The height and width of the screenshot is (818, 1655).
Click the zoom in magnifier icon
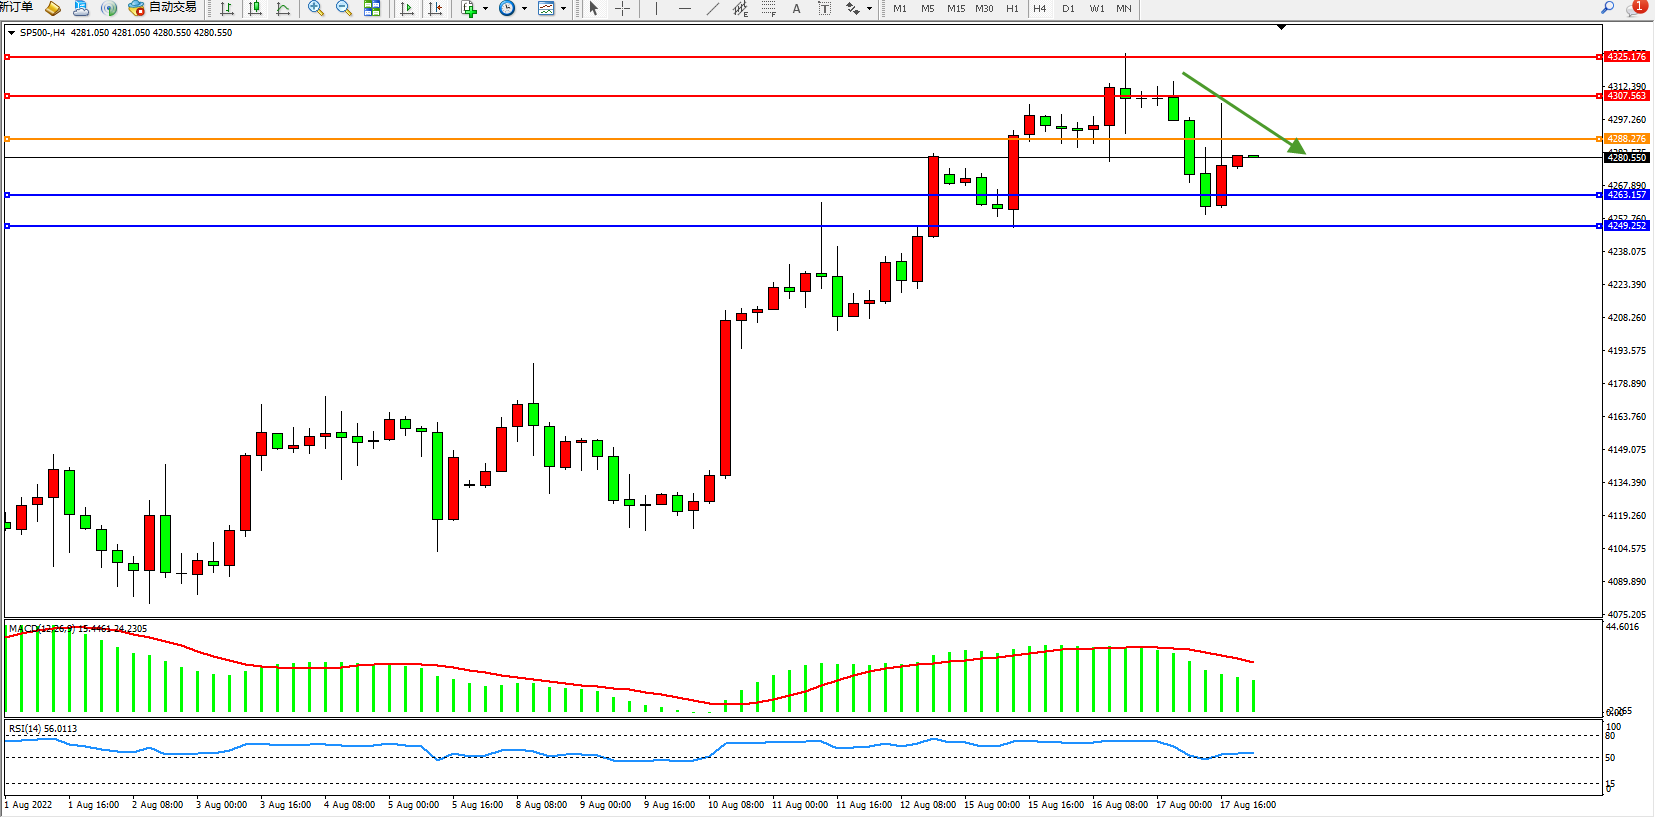point(316,9)
